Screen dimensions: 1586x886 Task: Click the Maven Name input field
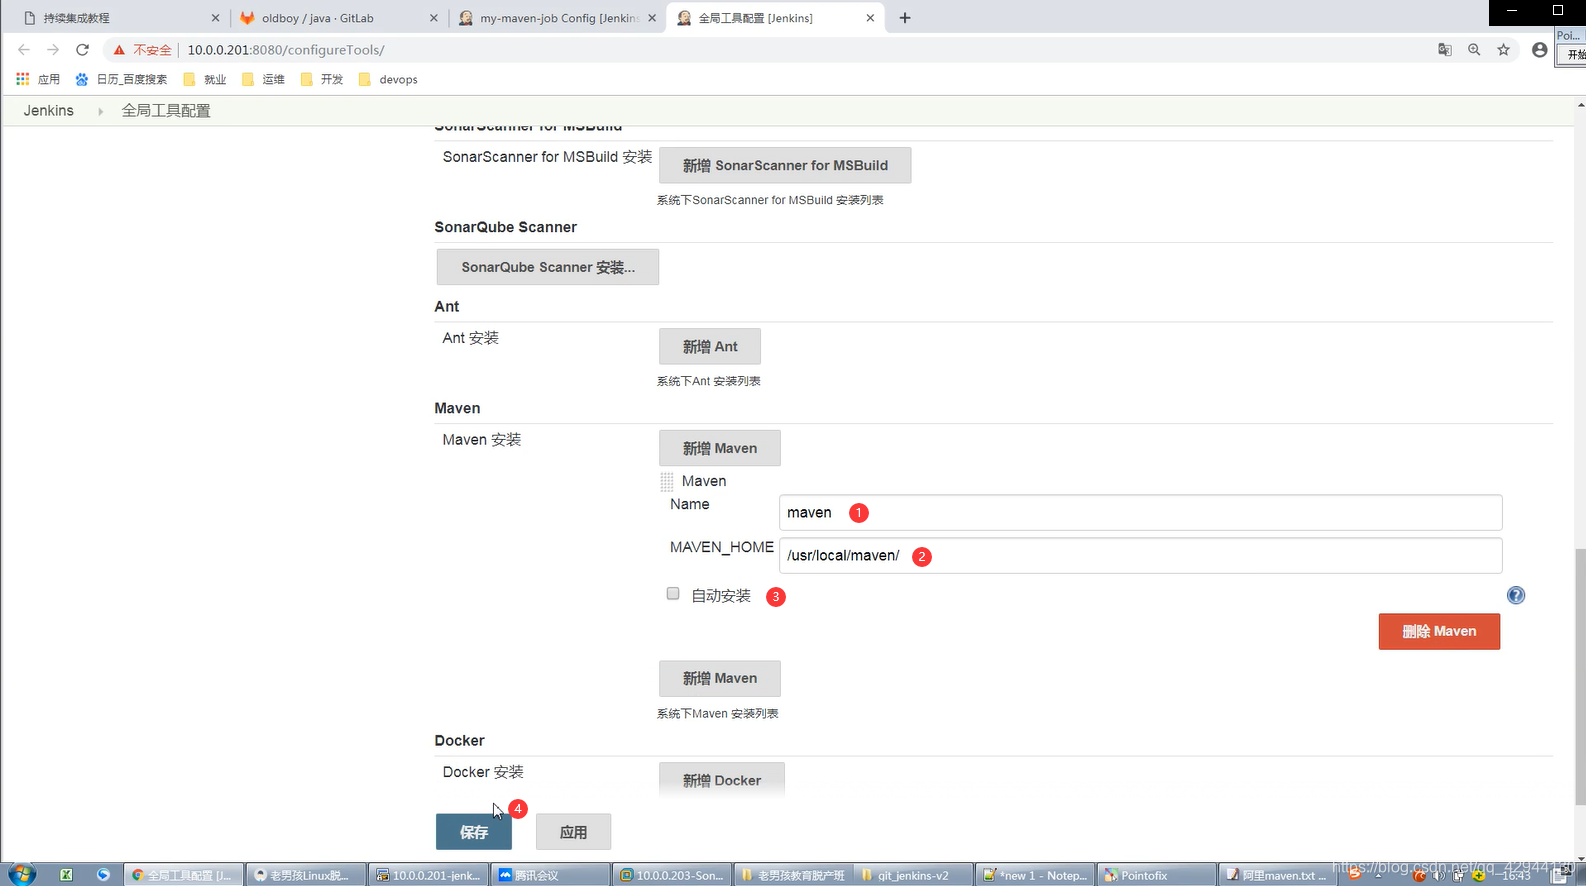pyautogui.click(x=1140, y=512)
